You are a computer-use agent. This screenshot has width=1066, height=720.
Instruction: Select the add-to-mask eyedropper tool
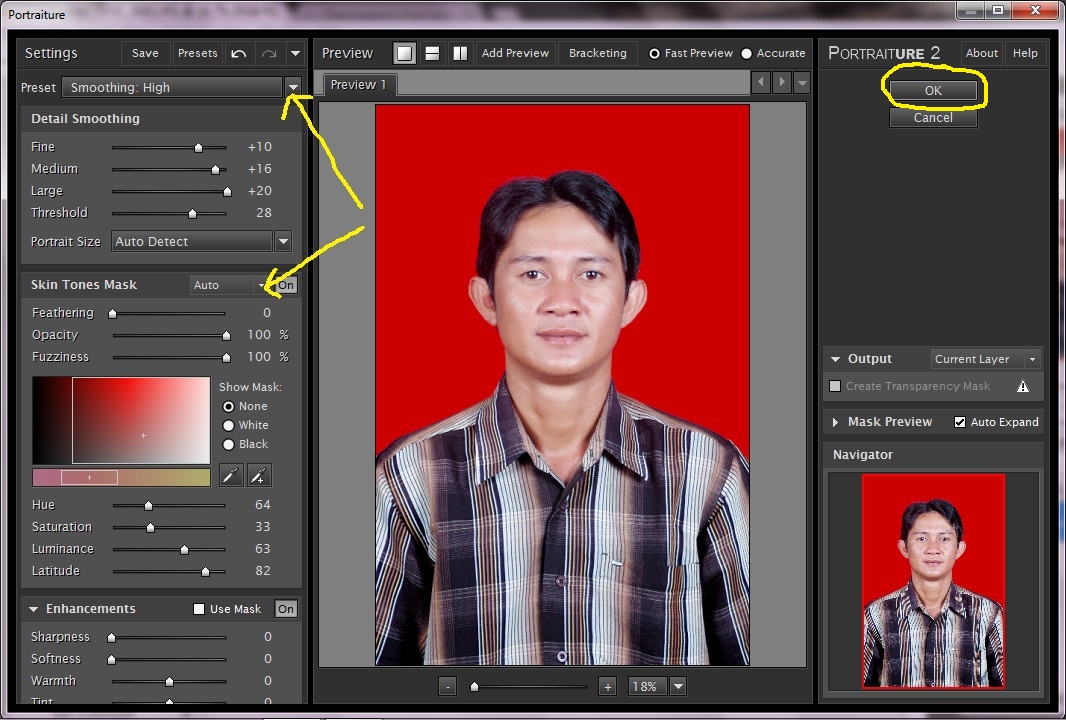pyautogui.click(x=259, y=475)
